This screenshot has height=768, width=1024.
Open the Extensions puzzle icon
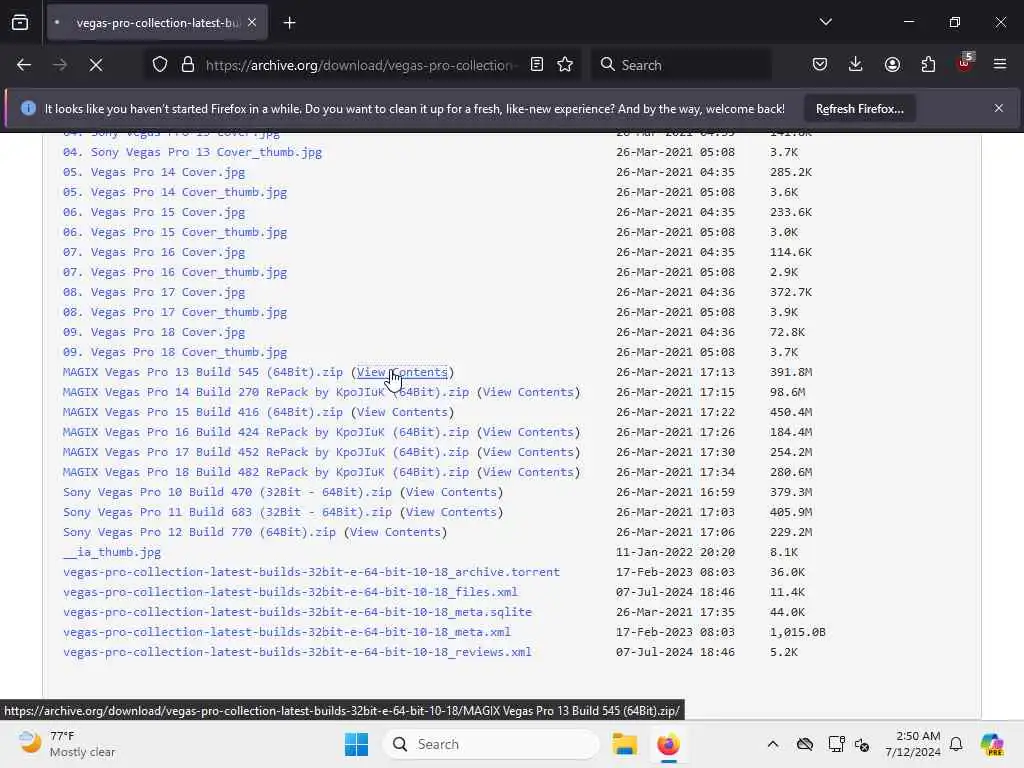coord(928,65)
